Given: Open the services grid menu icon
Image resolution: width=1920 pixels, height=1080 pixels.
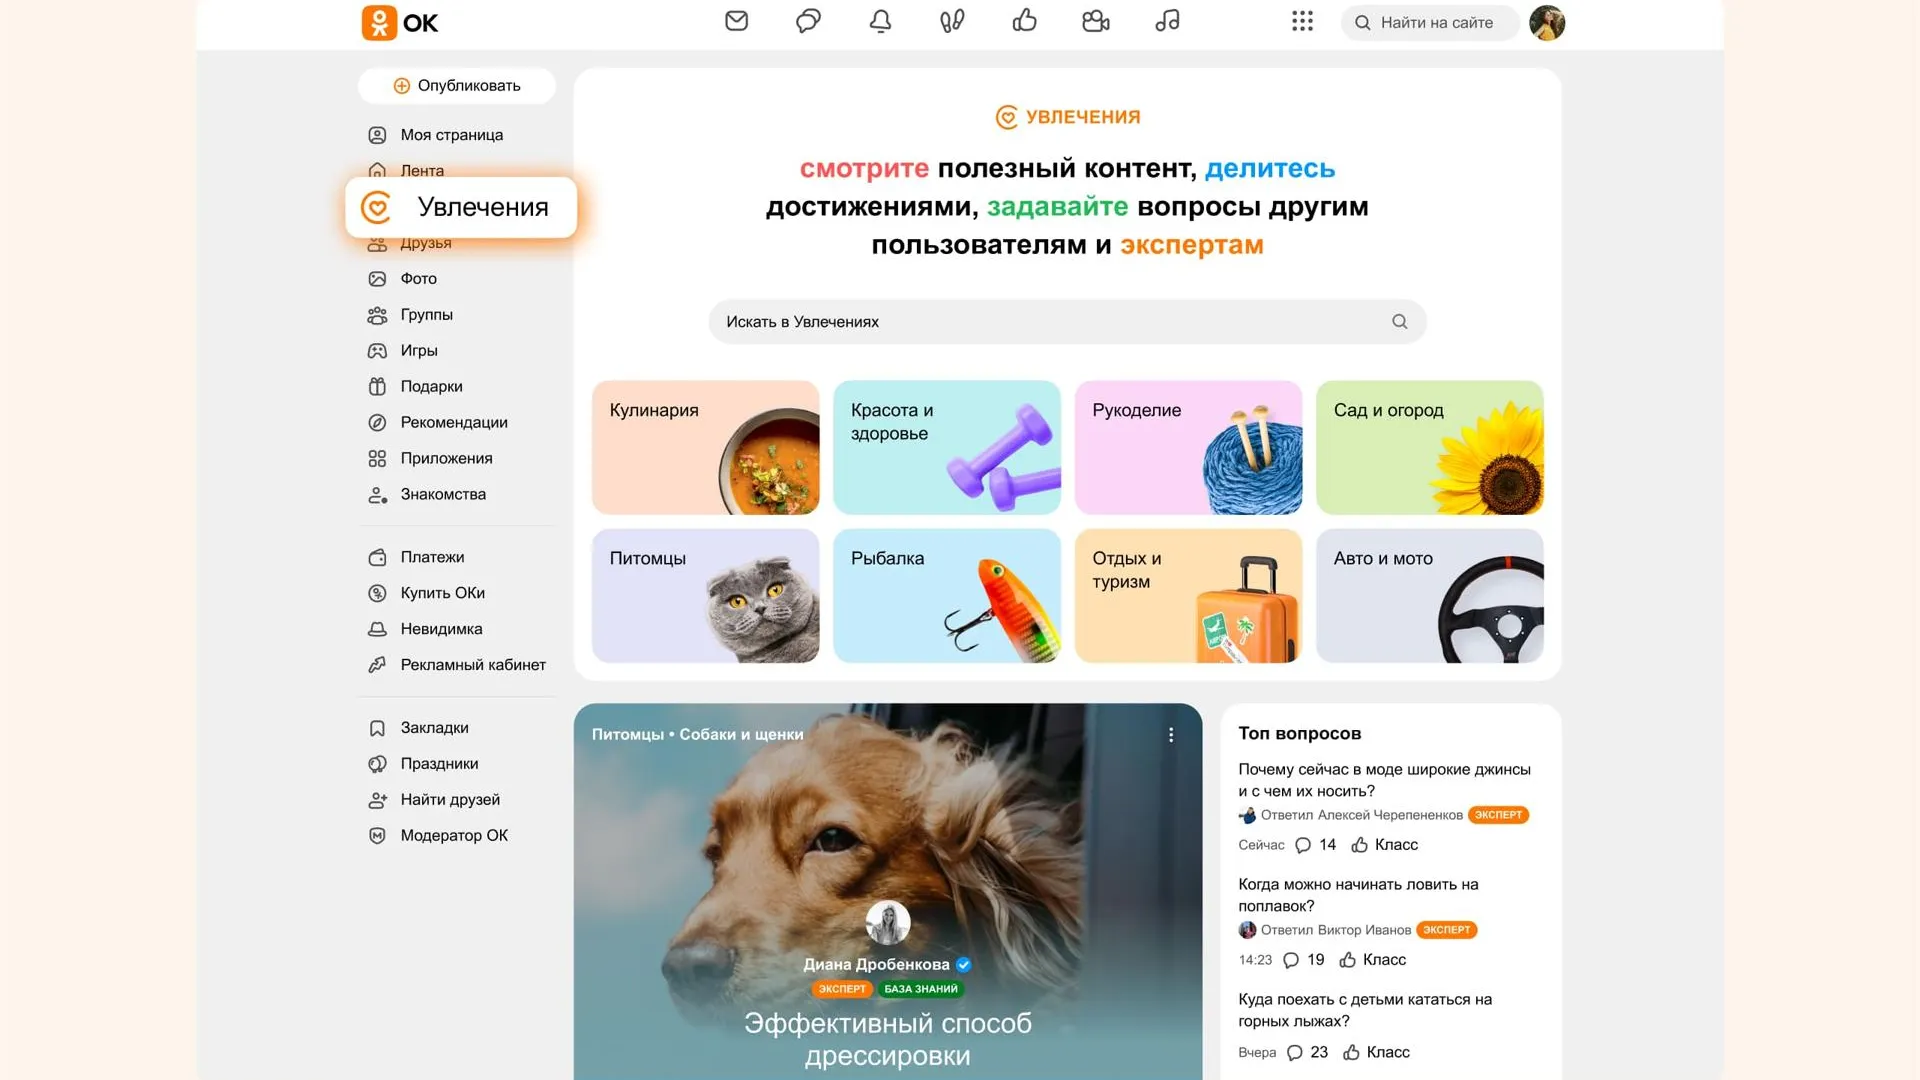Looking at the screenshot, I should point(1302,21).
